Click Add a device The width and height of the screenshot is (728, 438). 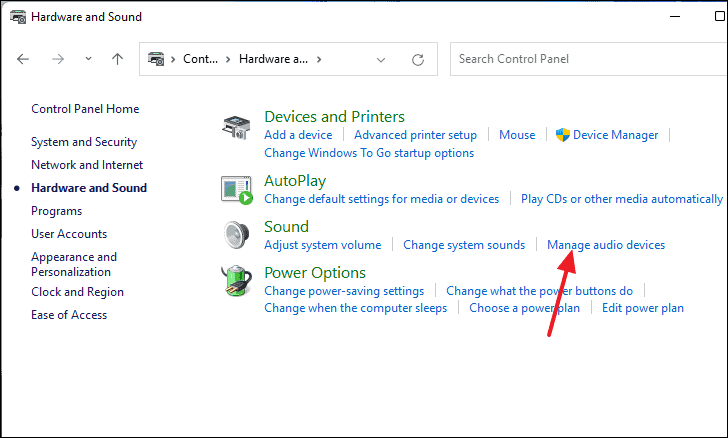pyautogui.click(x=298, y=135)
